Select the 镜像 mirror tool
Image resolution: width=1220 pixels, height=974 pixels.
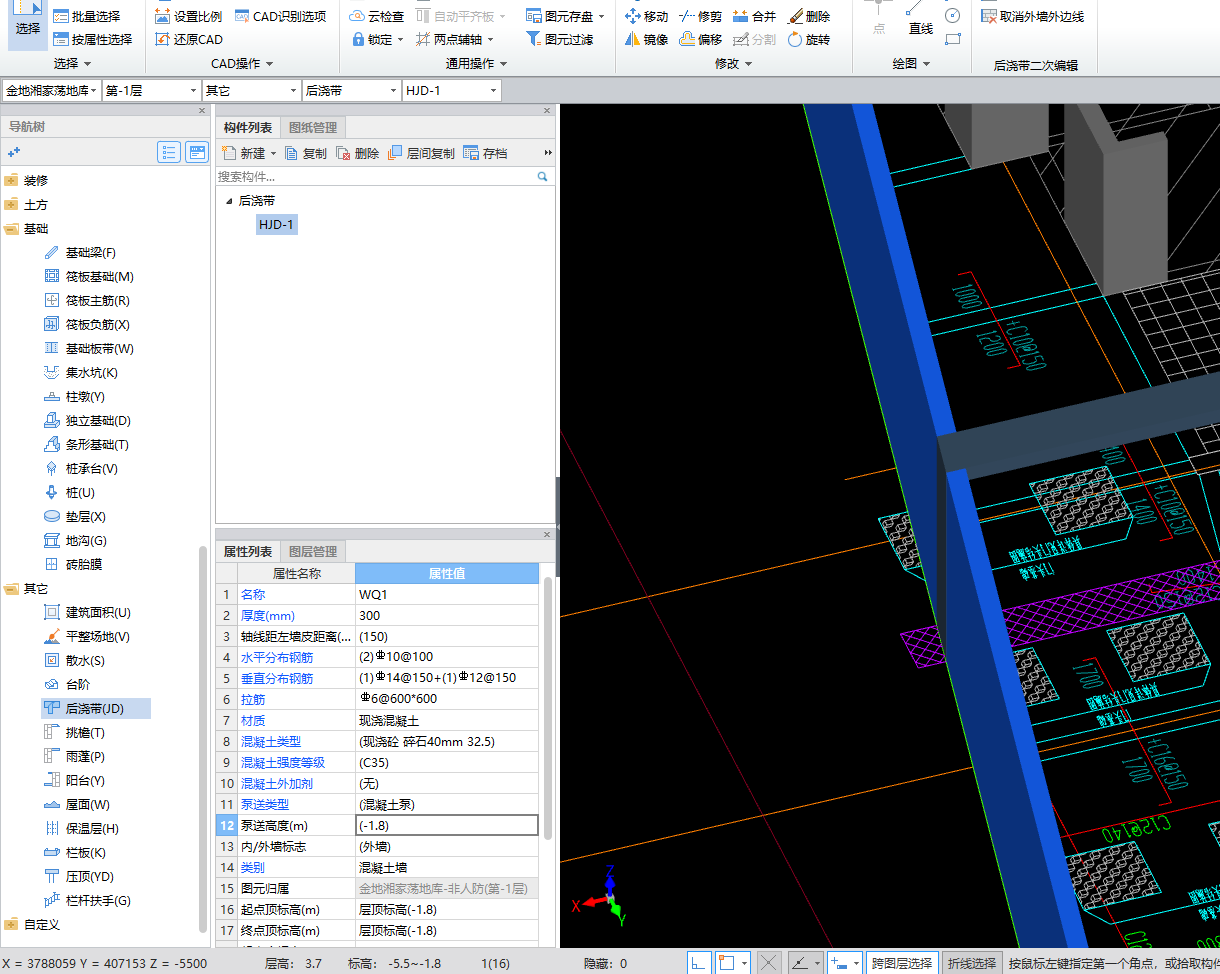pos(646,40)
